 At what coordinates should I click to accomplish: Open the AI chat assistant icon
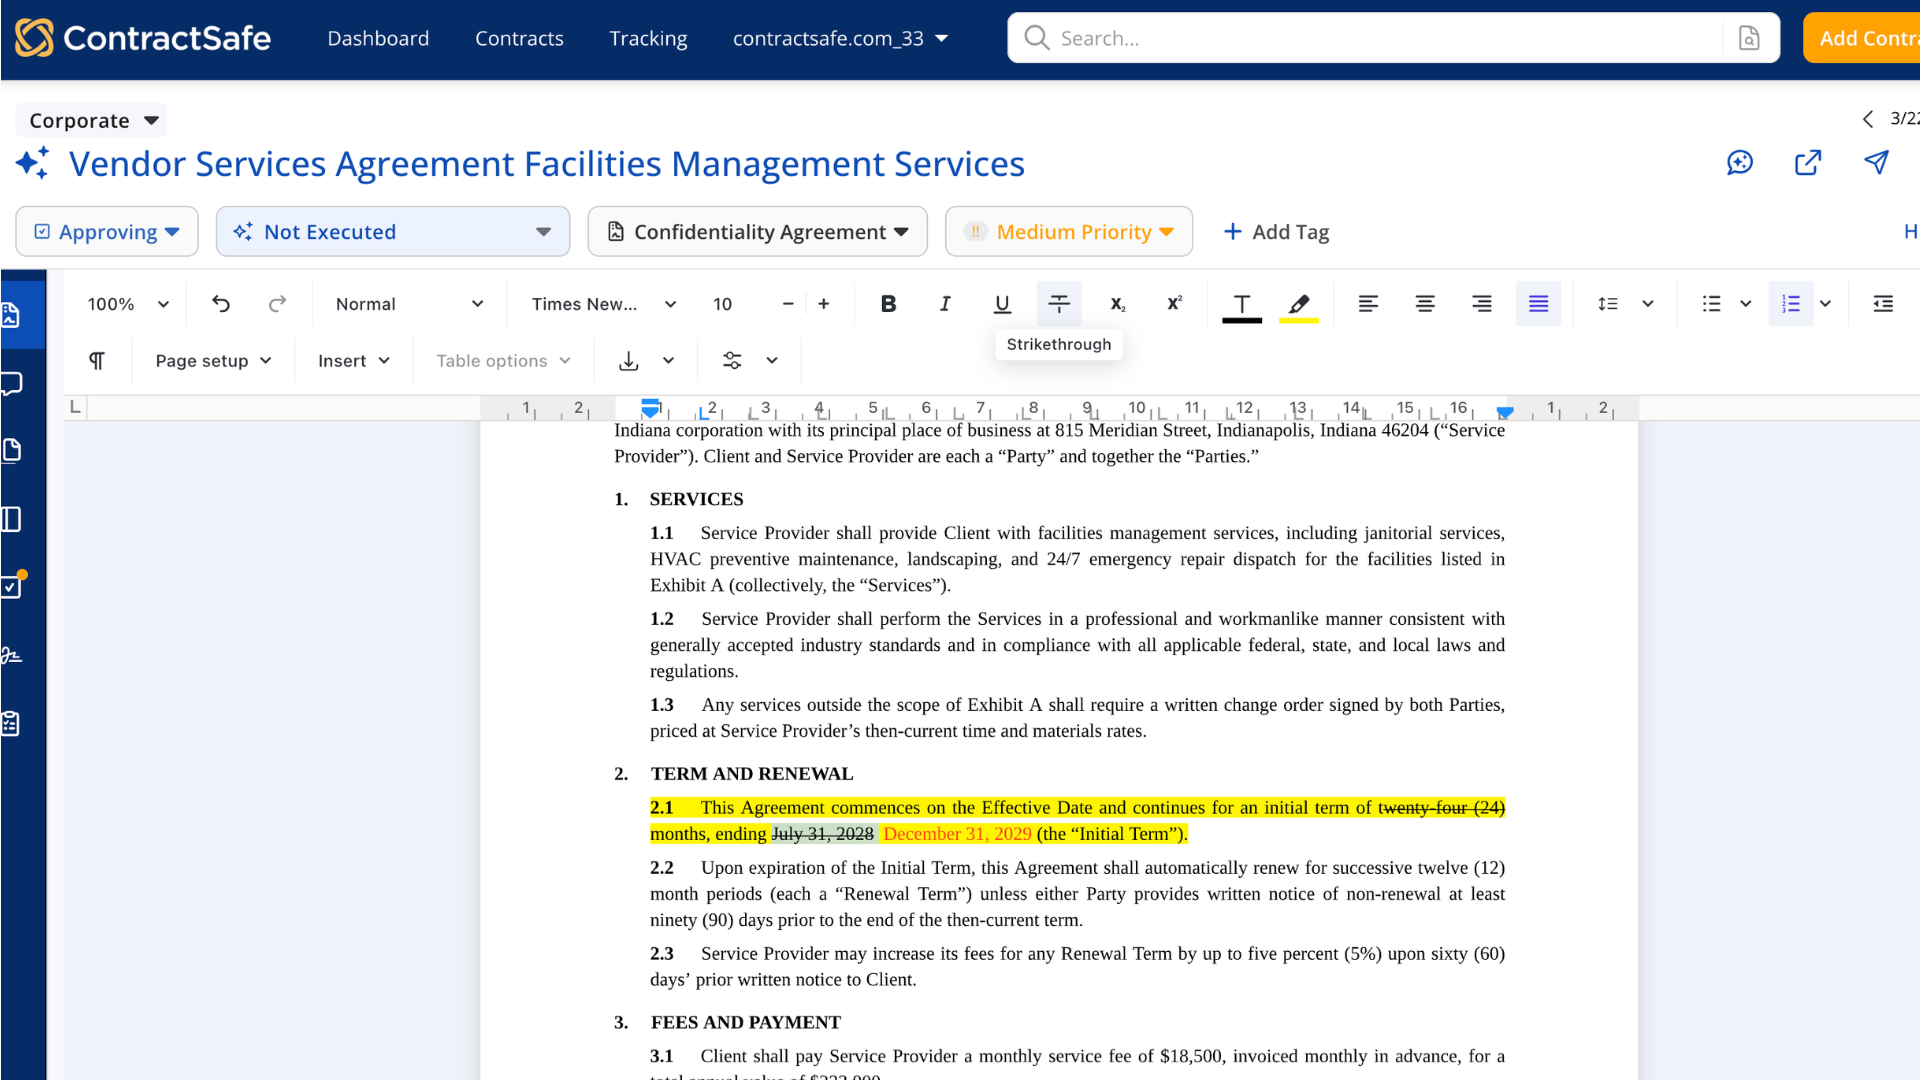[1740, 162]
